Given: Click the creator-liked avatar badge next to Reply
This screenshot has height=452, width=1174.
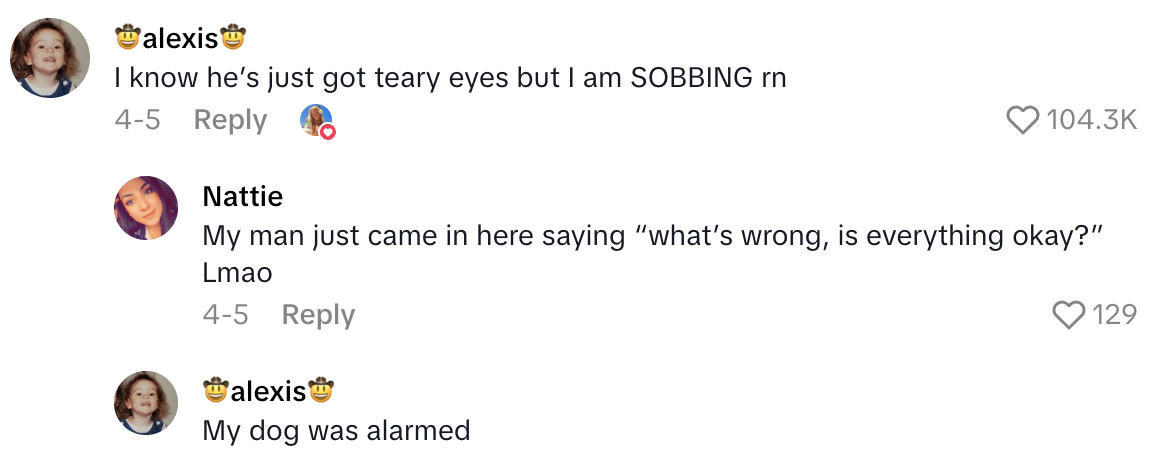Looking at the screenshot, I should point(316,121).
